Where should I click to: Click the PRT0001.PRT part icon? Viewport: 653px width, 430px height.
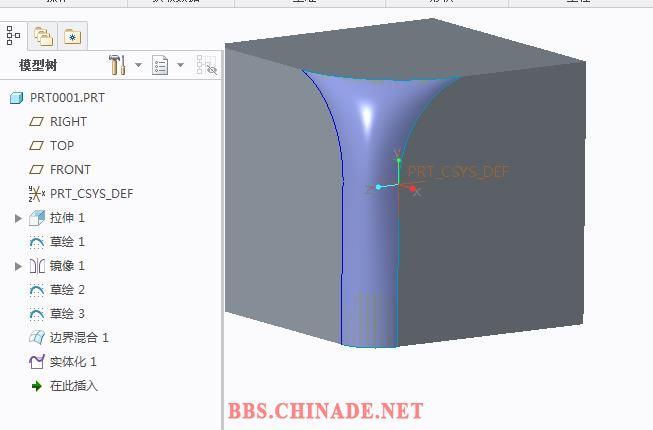[16, 98]
